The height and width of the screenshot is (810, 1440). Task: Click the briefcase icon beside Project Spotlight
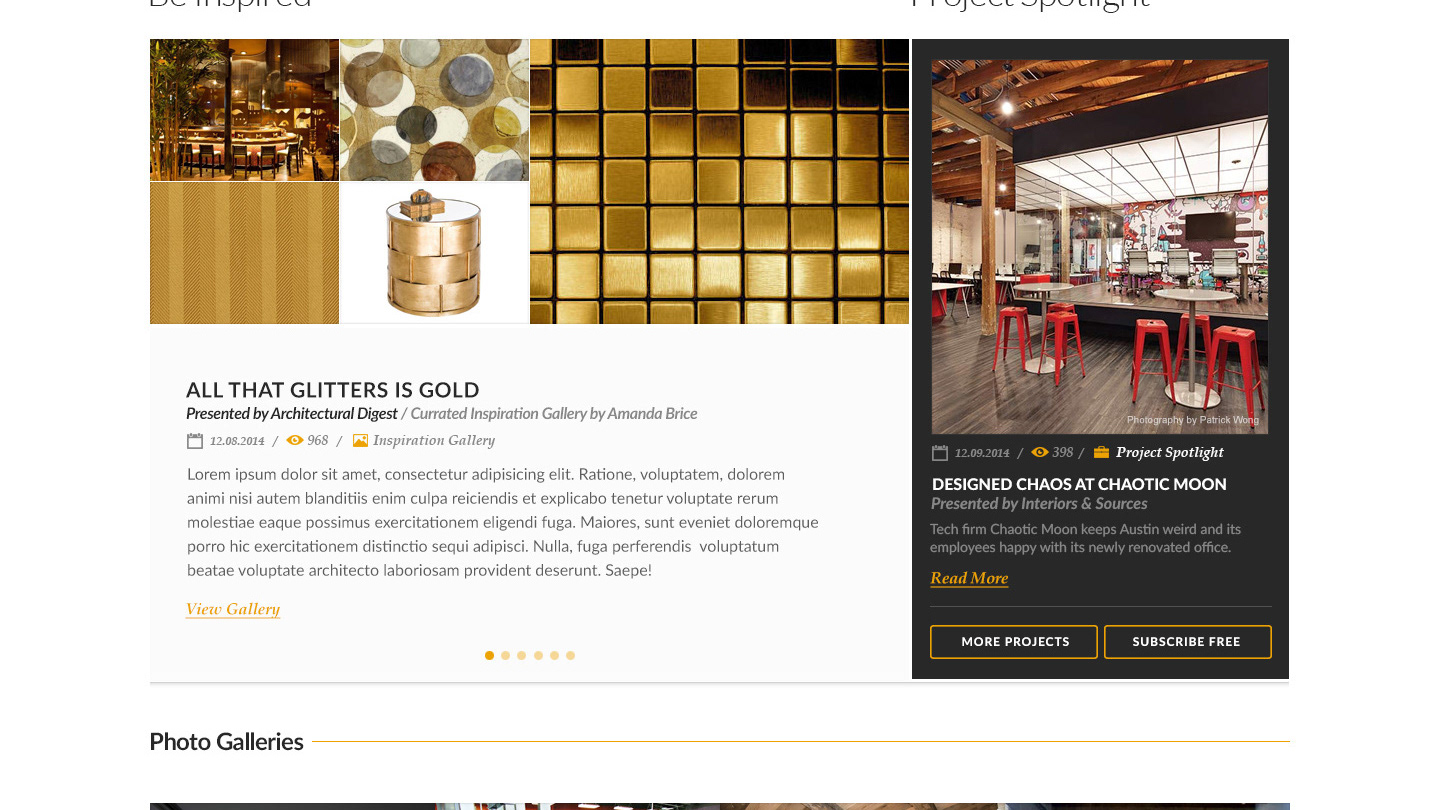coord(1101,452)
